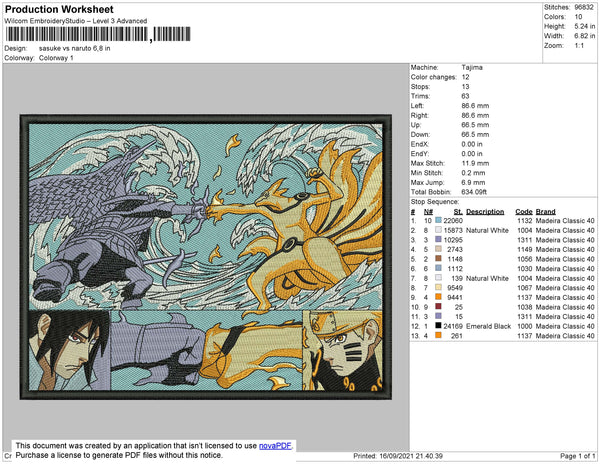Select the beige swatch in stop row 4
Screen dimensions: 600x464
click(x=438, y=249)
